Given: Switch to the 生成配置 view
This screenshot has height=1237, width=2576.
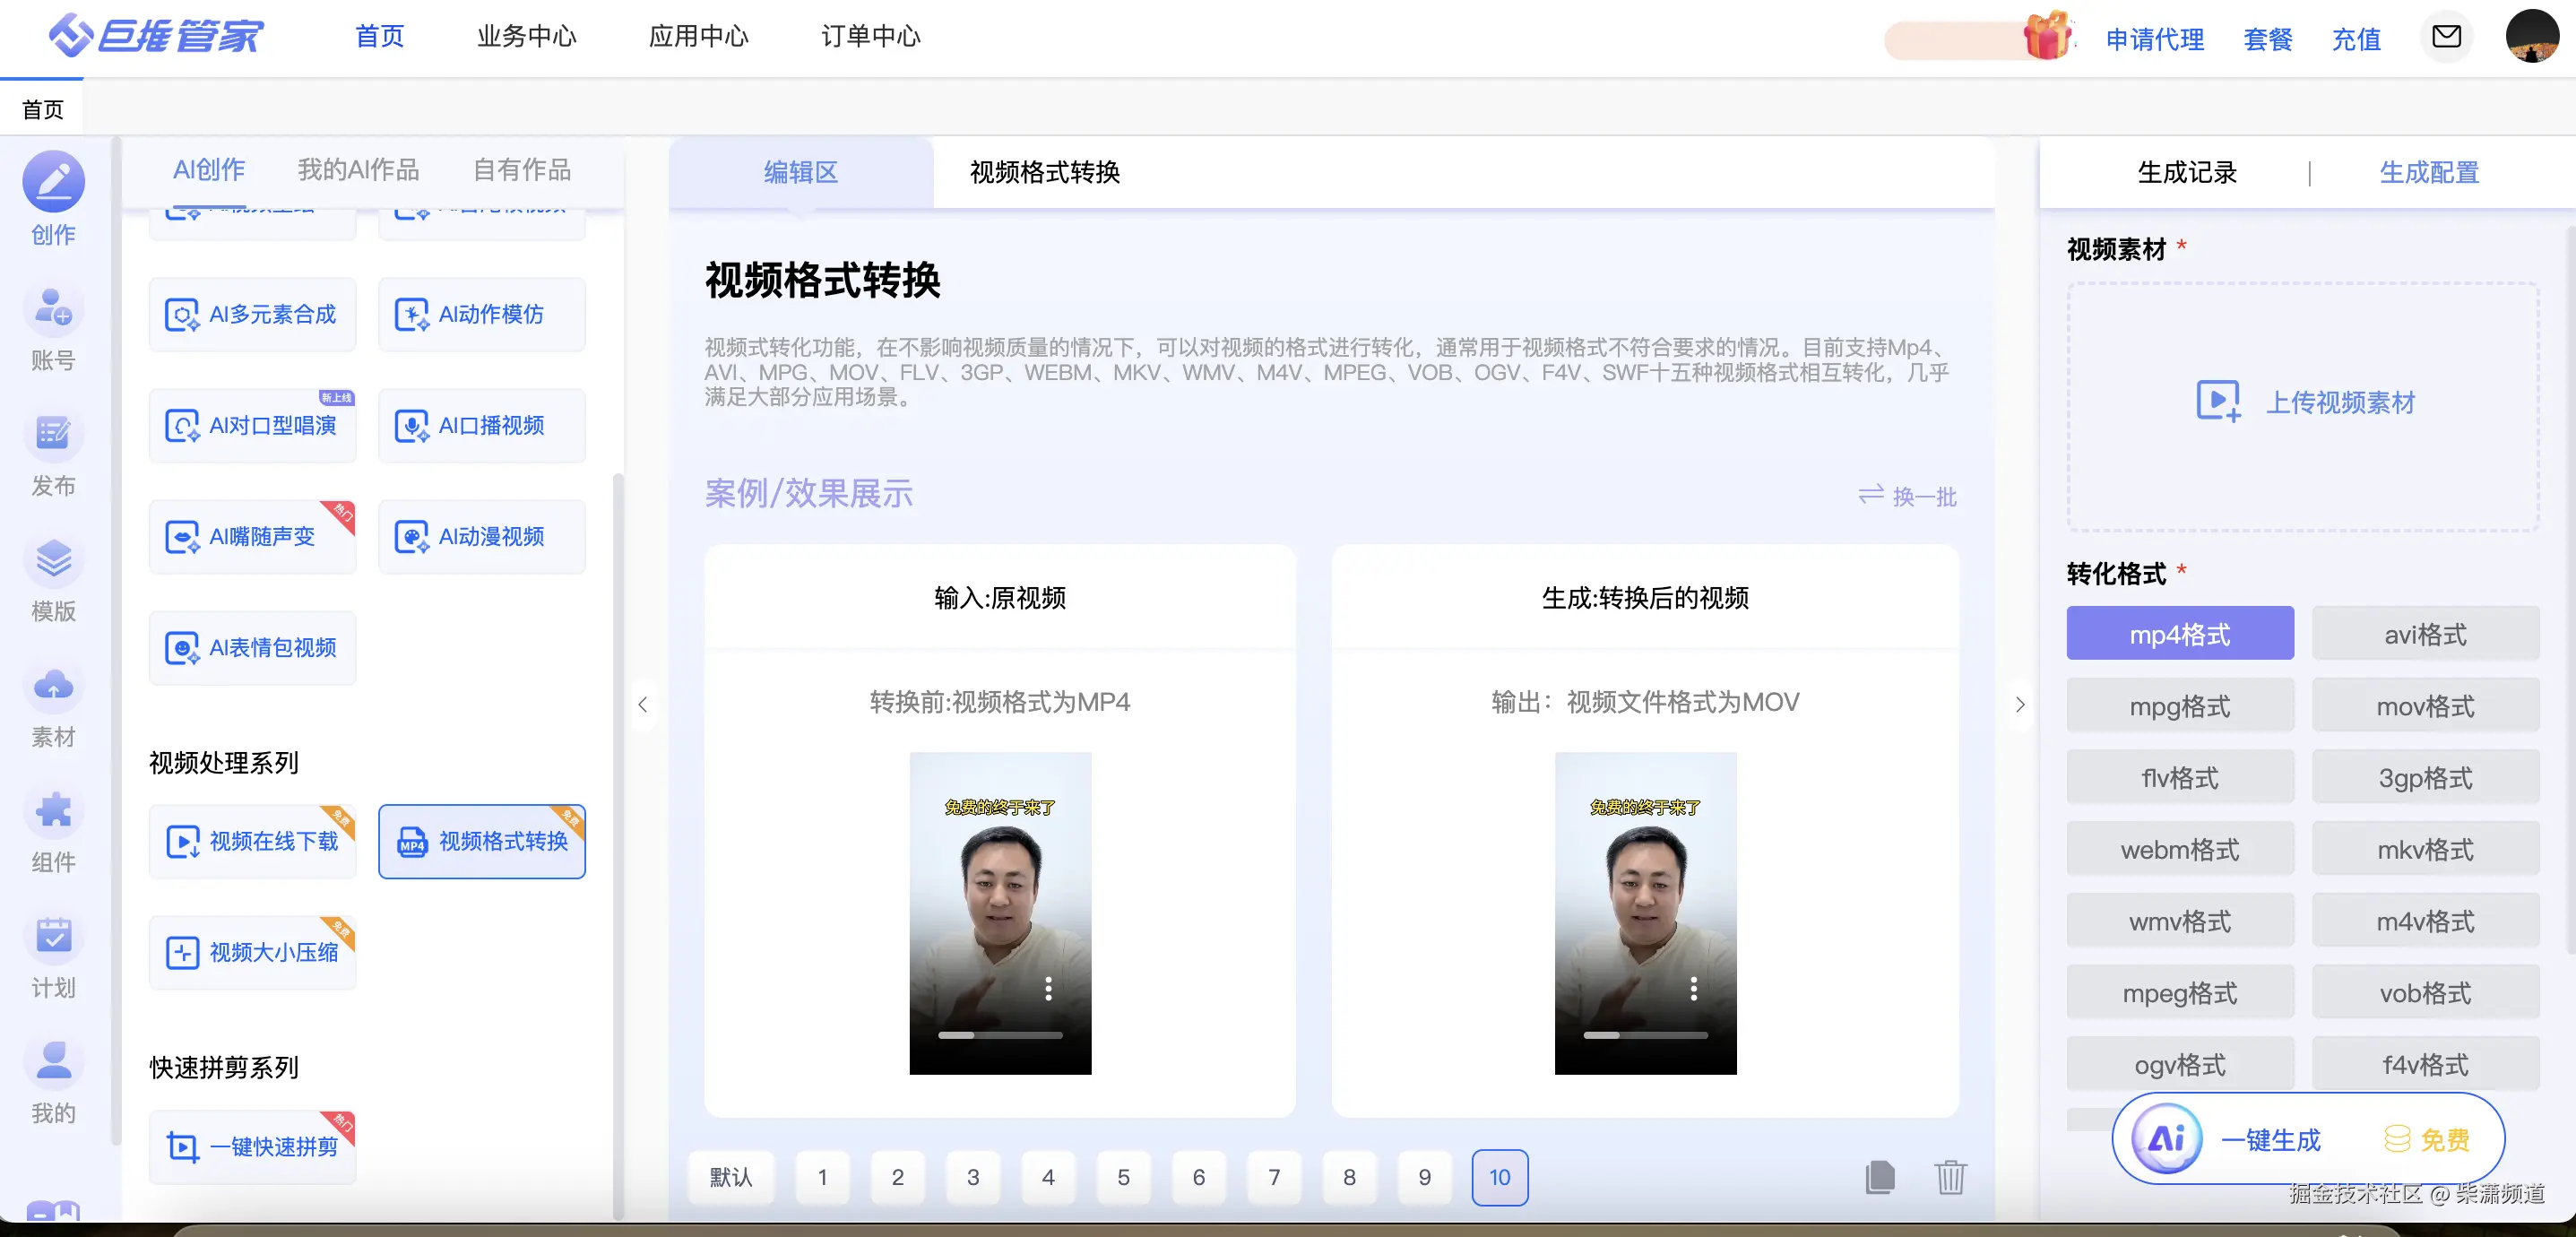Looking at the screenshot, I should pos(2429,172).
